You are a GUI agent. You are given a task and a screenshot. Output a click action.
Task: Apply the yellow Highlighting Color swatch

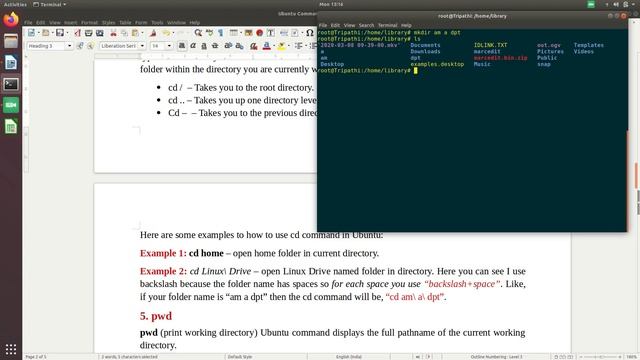[x=281, y=46]
